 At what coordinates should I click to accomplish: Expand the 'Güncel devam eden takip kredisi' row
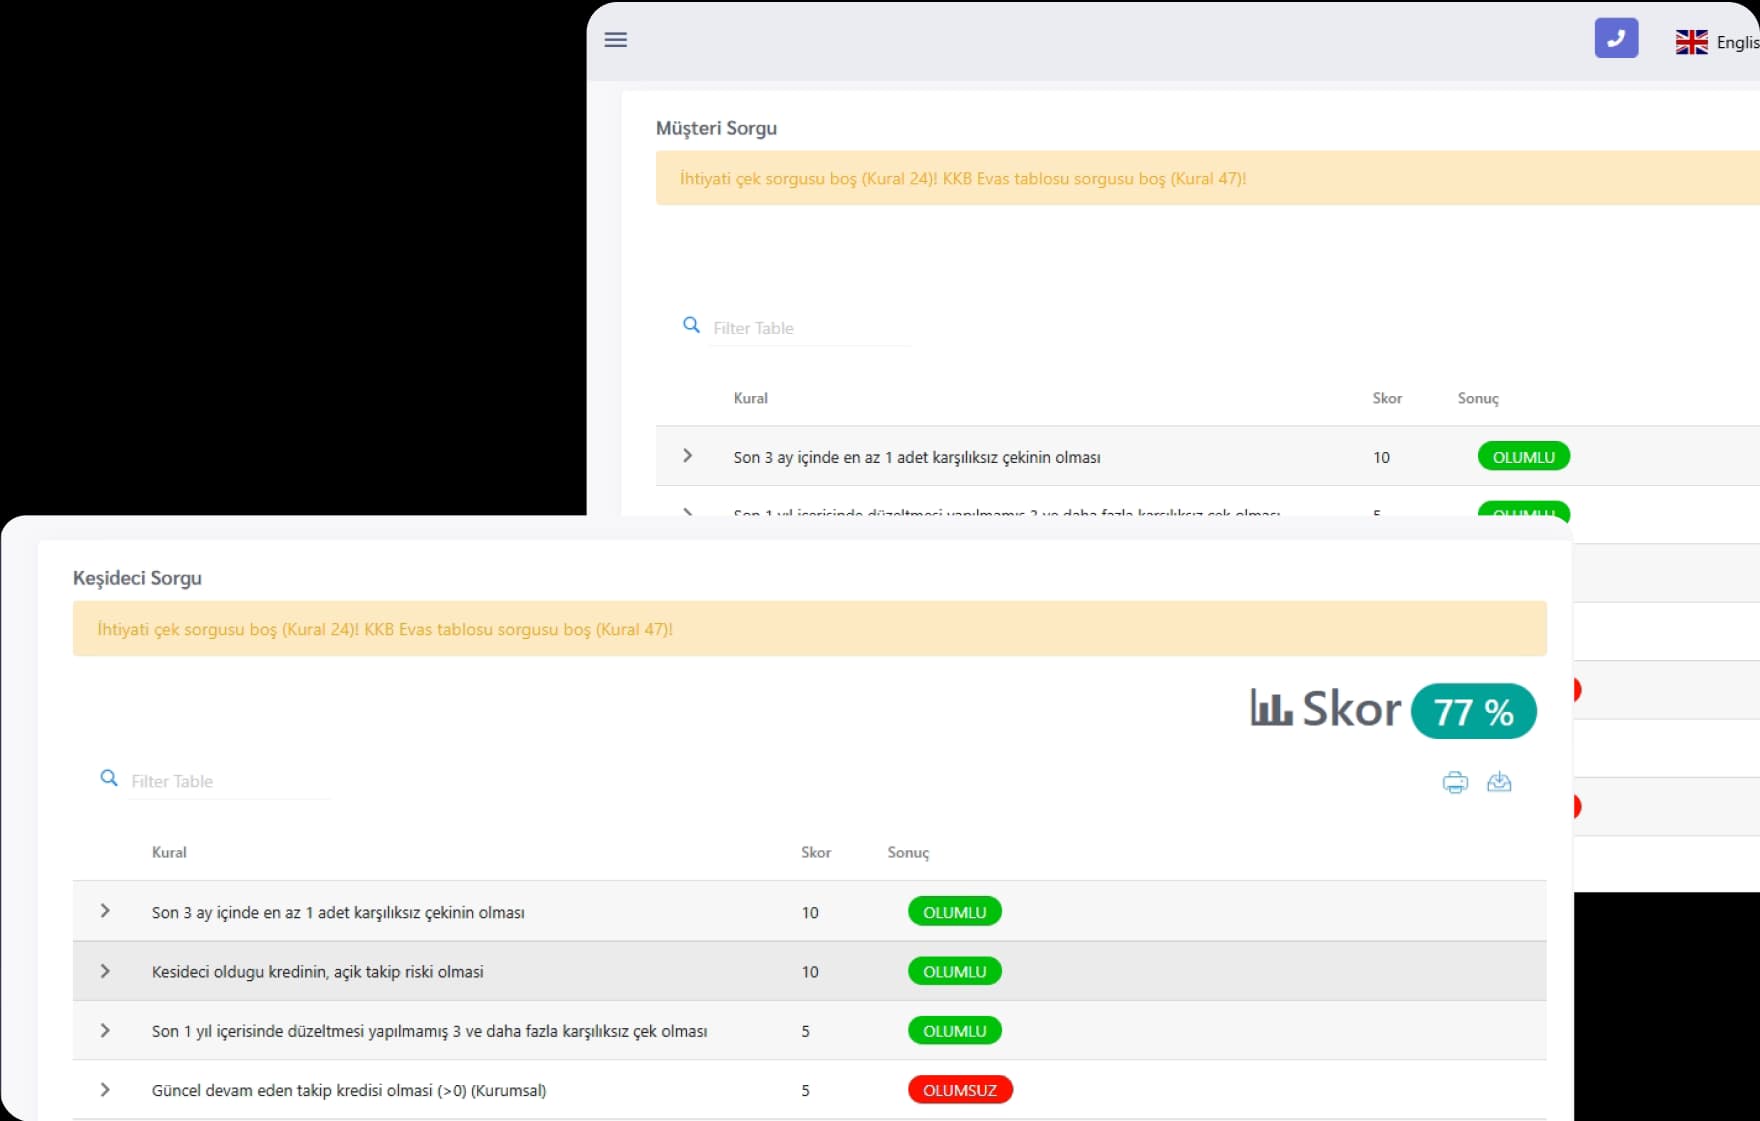click(105, 1090)
